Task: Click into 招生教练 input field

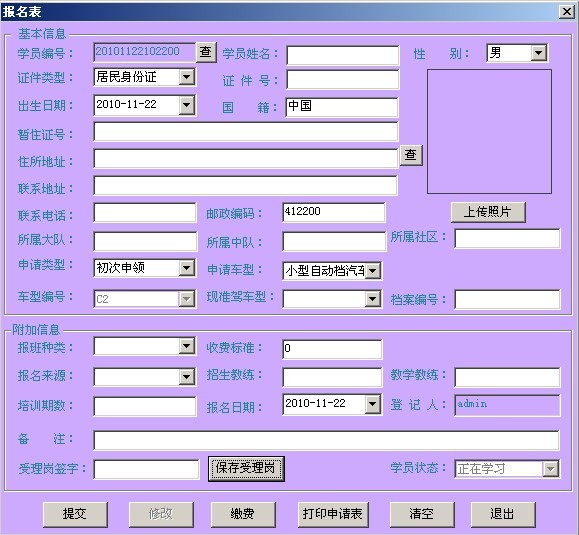Action: [332, 377]
